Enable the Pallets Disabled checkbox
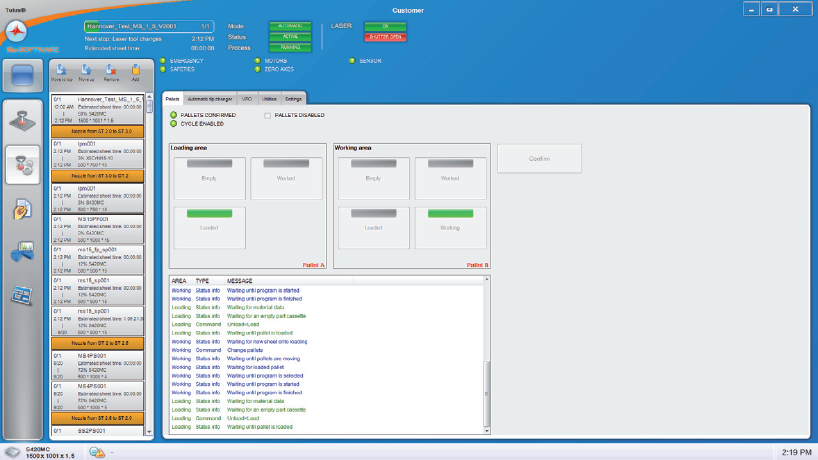This screenshot has height=460, width=818. (267, 115)
